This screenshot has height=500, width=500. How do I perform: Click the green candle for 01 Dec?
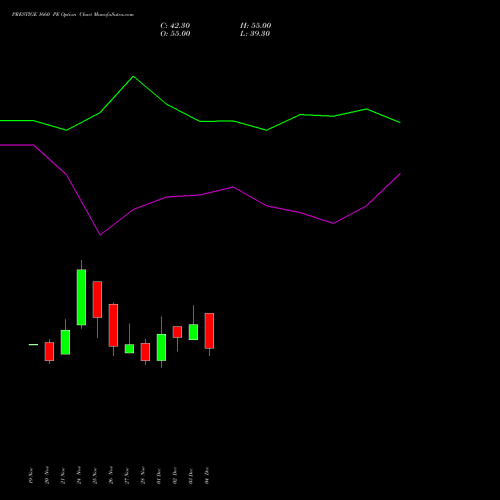coord(161,347)
